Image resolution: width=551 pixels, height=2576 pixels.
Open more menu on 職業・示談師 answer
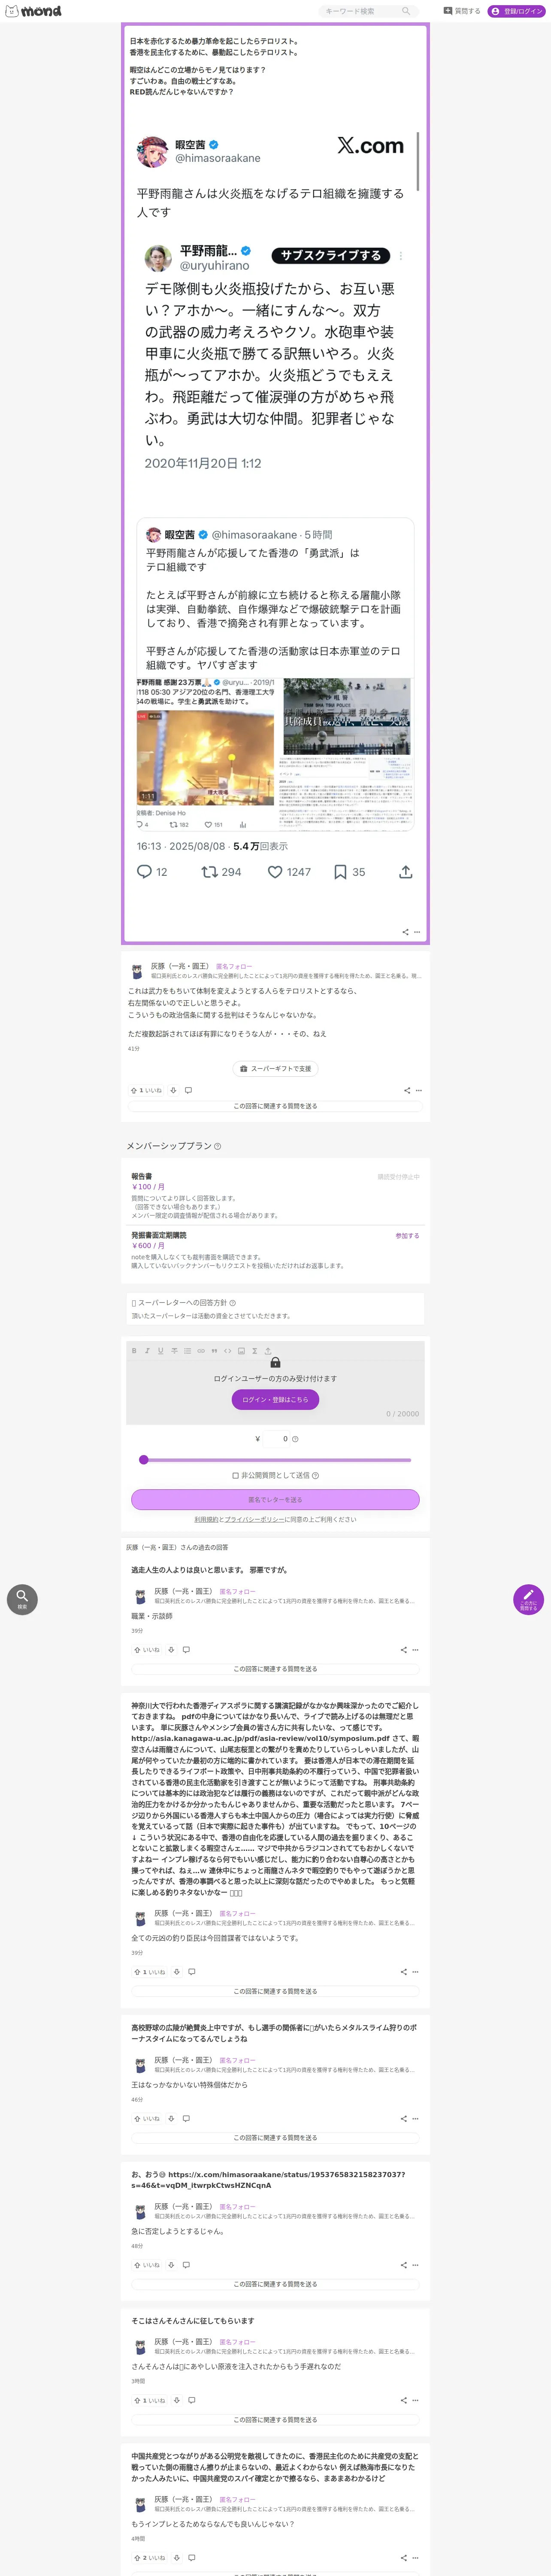coord(416,1650)
